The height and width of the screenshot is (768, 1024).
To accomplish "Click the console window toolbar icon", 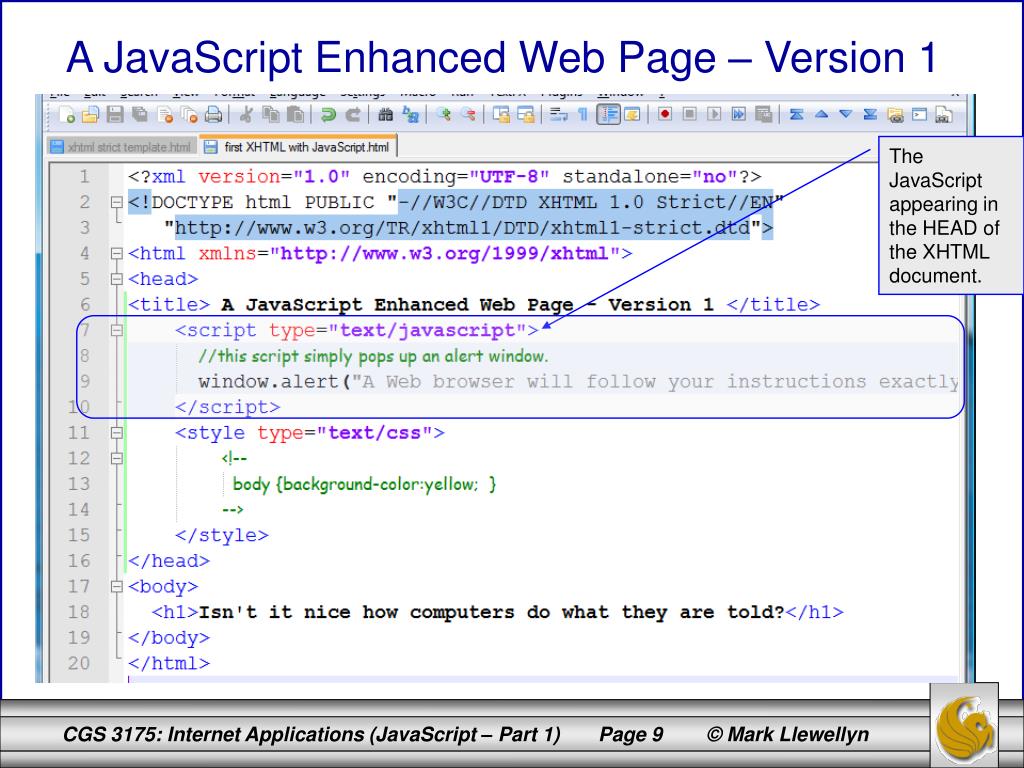I will click(x=920, y=115).
